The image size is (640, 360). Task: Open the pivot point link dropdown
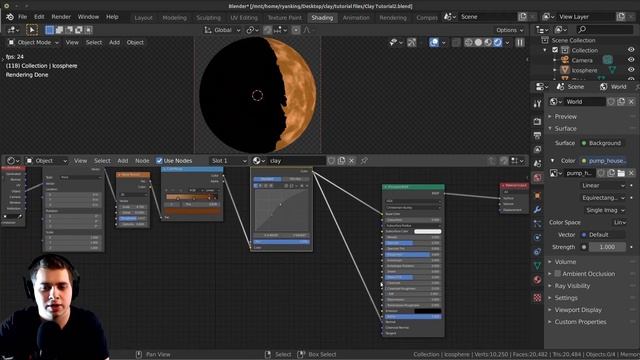pos(253,30)
